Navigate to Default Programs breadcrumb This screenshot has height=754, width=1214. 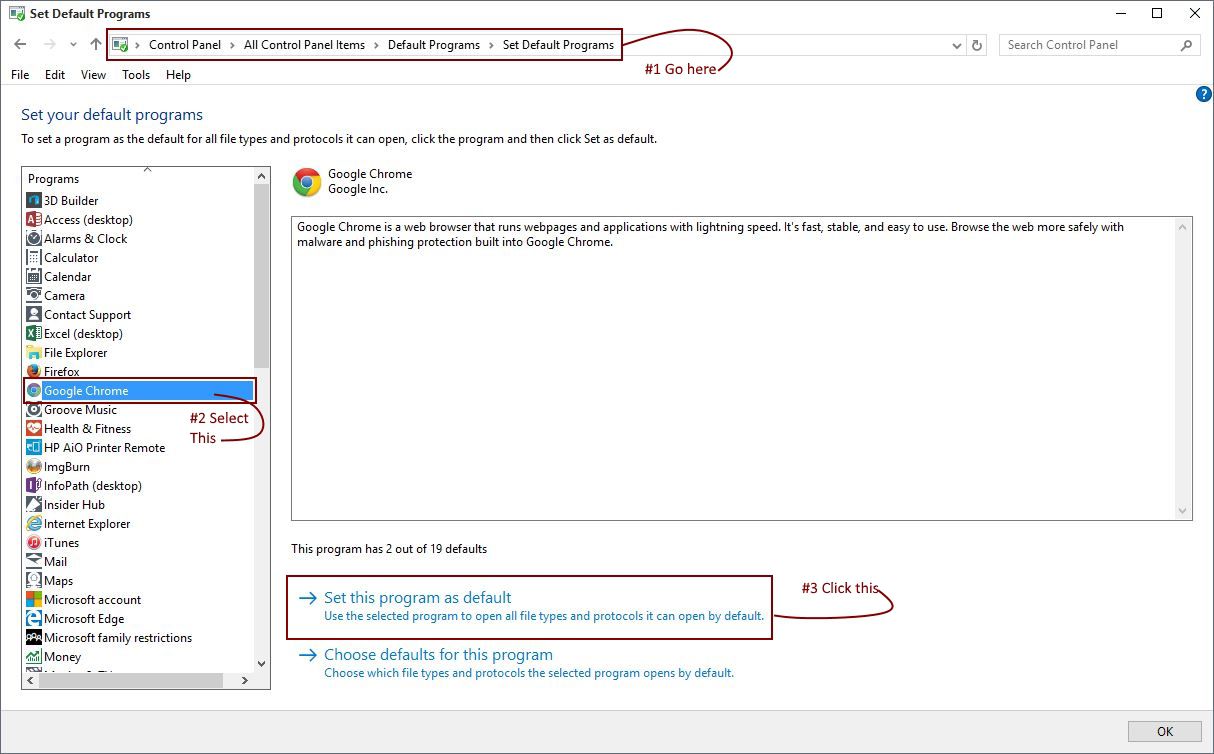434,45
